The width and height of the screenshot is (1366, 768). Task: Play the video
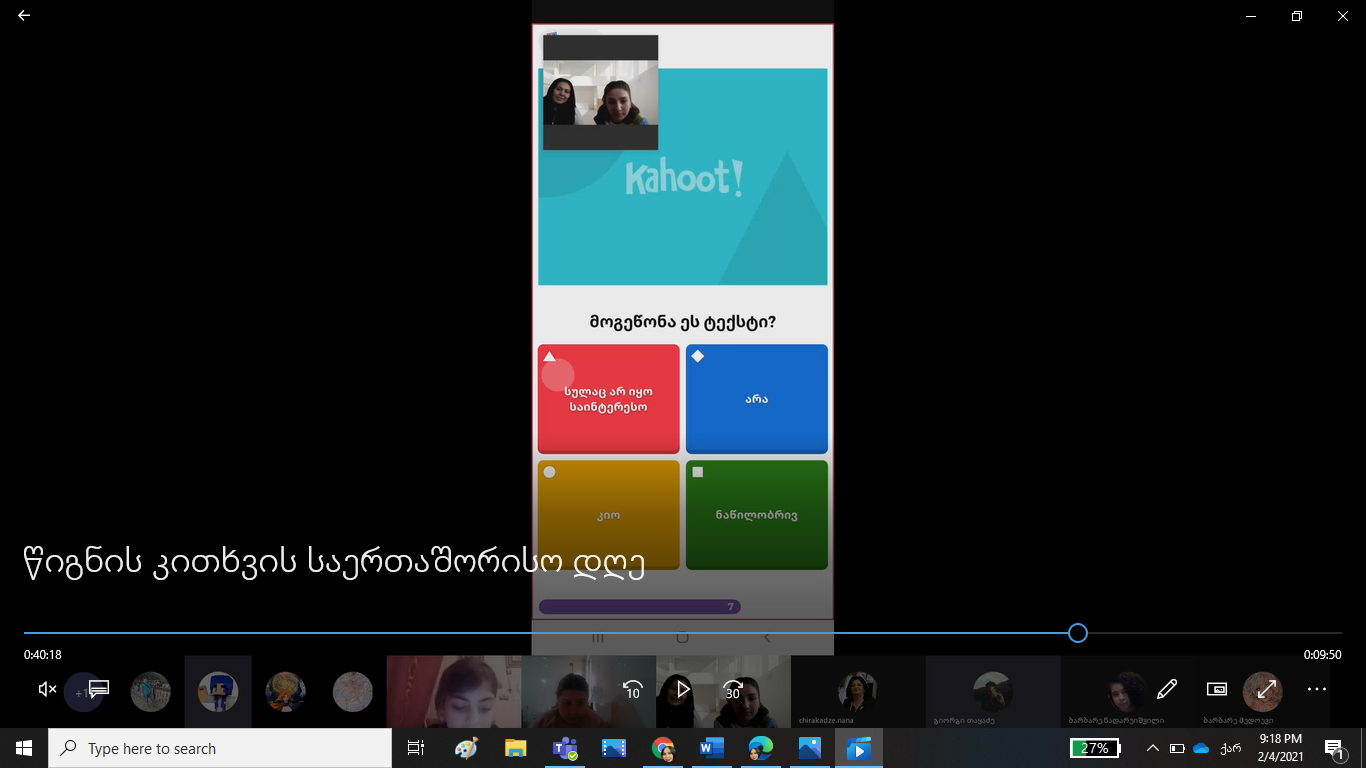coord(683,689)
